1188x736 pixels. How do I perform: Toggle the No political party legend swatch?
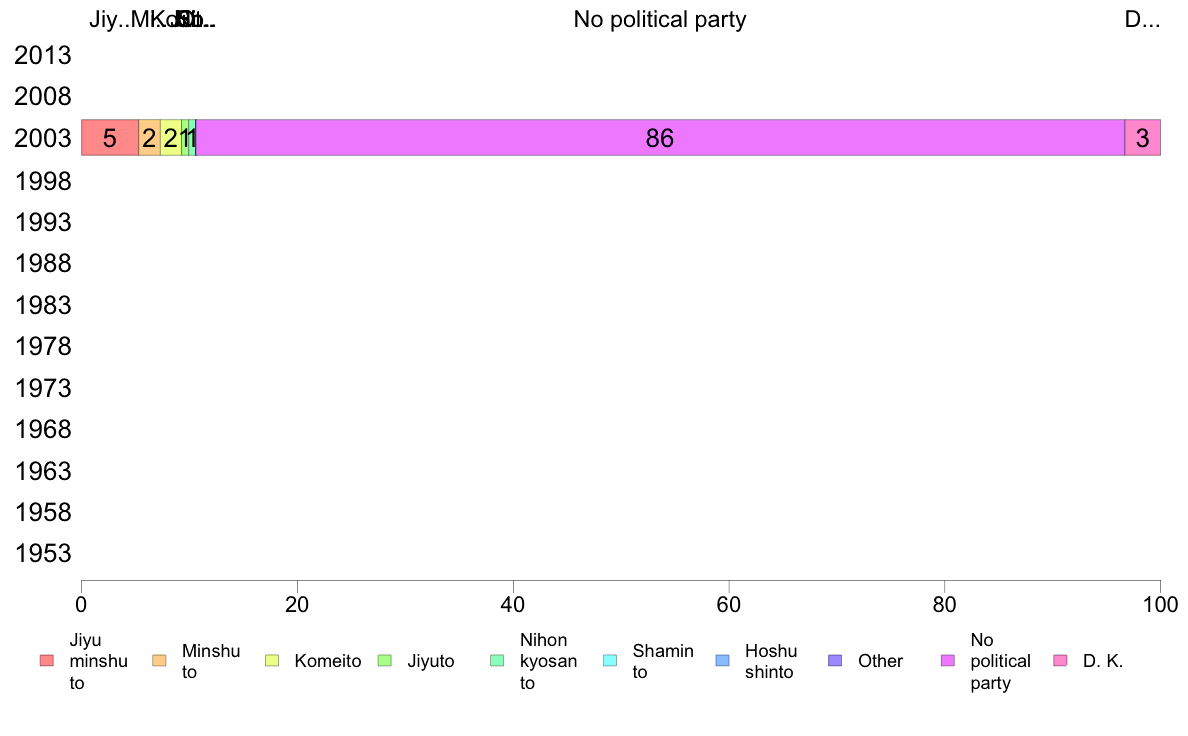948,661
